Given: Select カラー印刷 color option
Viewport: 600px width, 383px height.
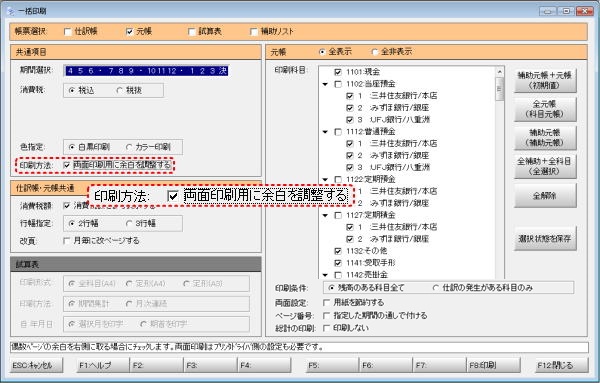Looking at the screenshot, I should [129, 147].
